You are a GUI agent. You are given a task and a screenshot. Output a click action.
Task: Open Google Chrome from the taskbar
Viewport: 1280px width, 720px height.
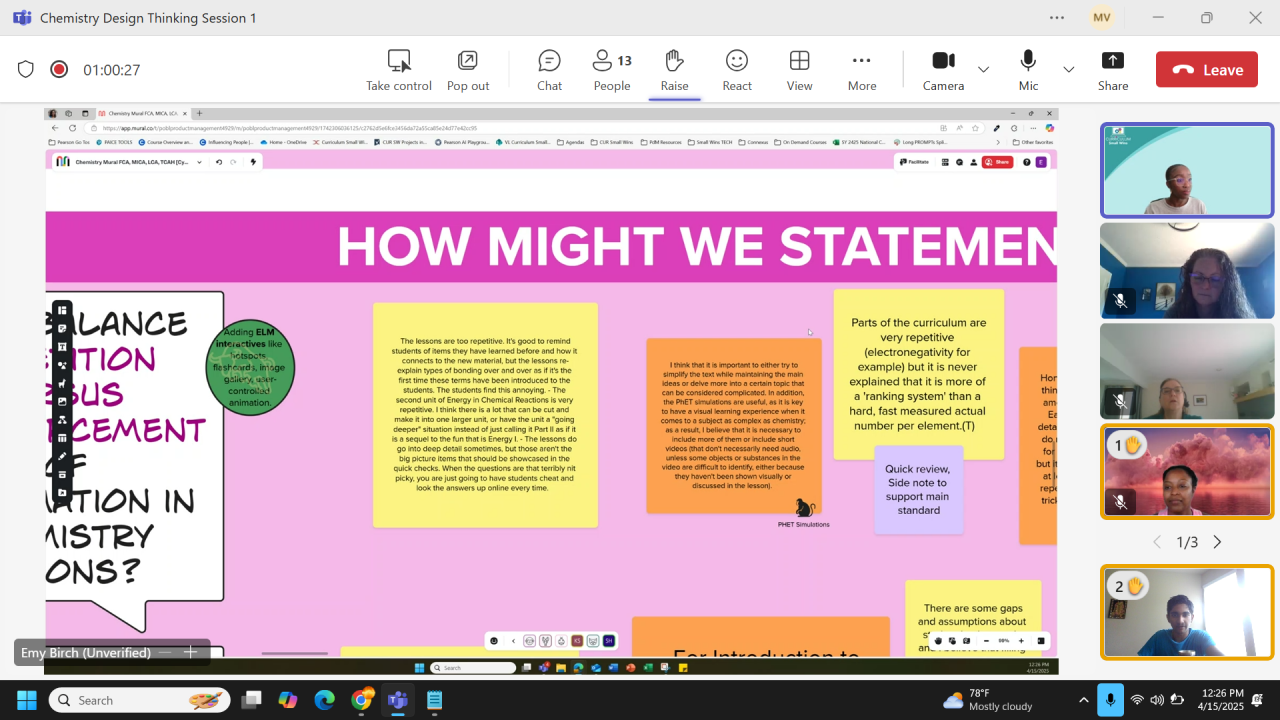(x=361, y=700)
